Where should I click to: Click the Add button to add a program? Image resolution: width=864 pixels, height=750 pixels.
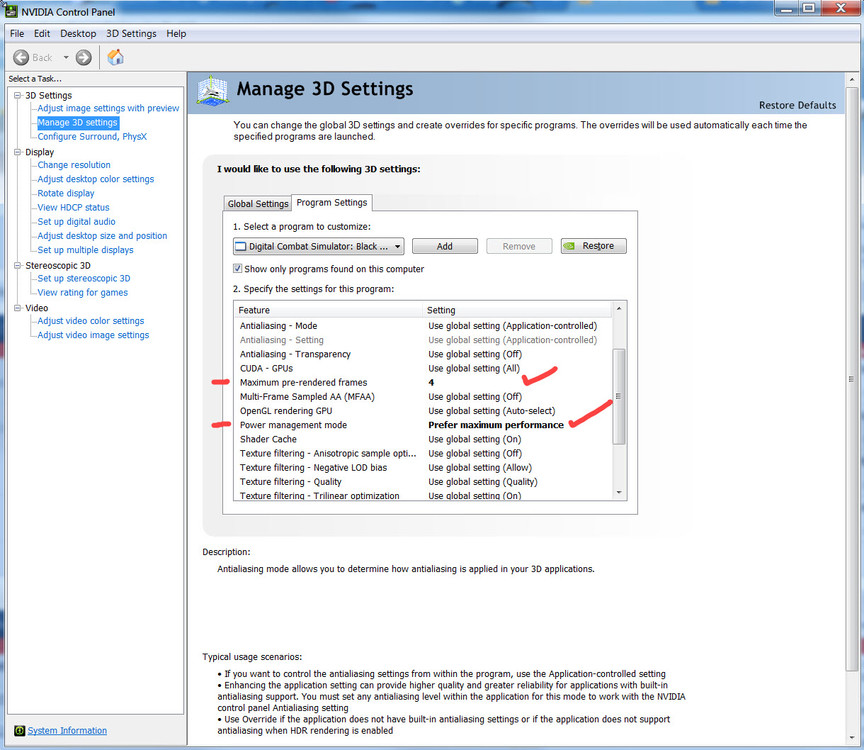[x=444, y=245]
